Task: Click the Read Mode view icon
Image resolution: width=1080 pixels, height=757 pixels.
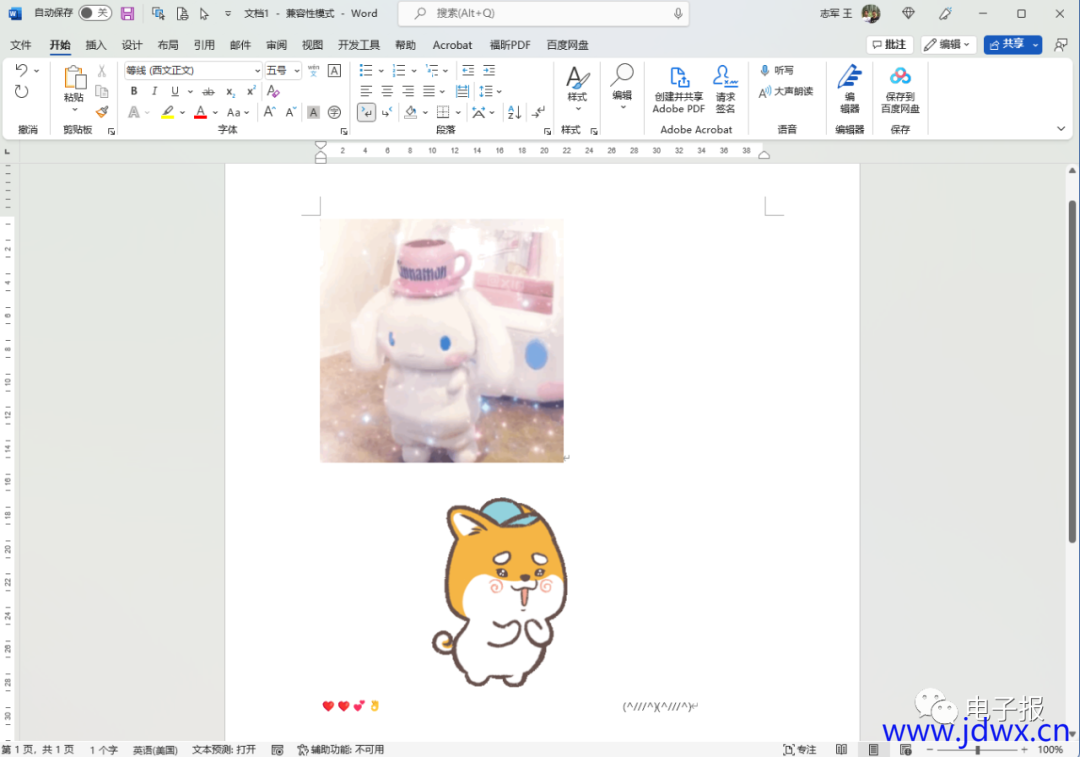Action: pyautogui.click(x=841, y=749)
